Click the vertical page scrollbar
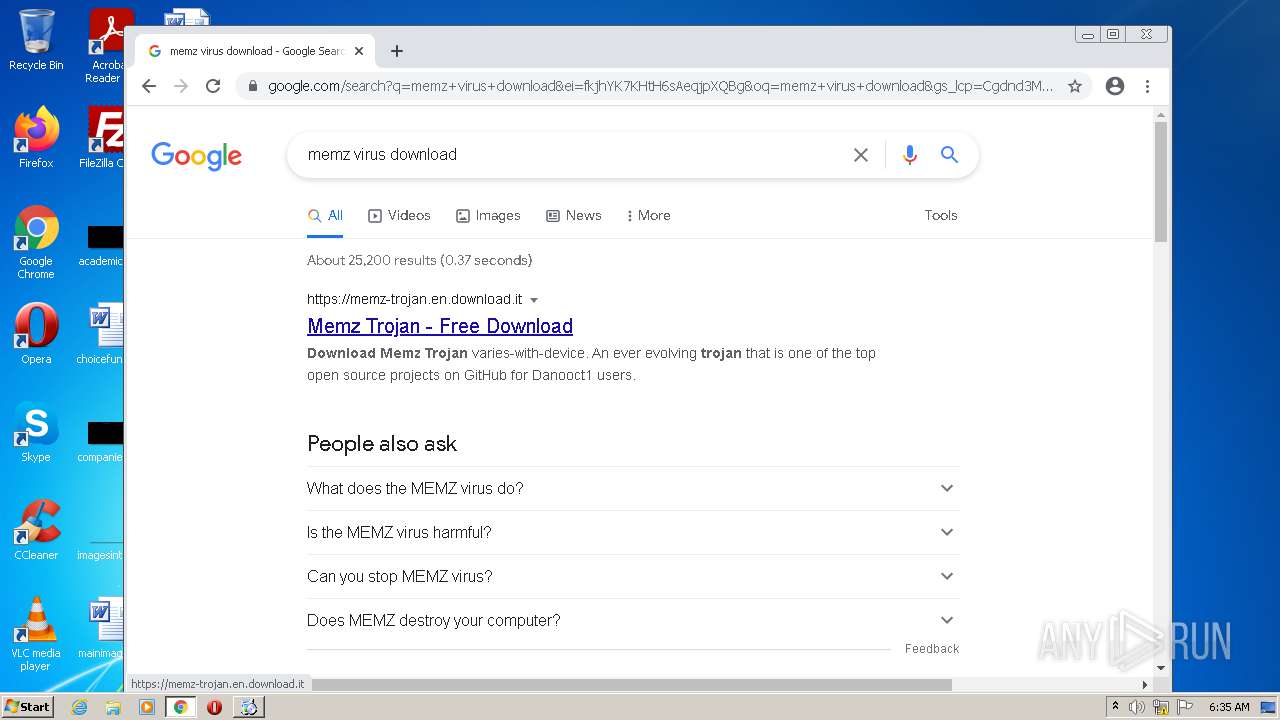The image size is (1280, 720). click(x=1161, y=180)
